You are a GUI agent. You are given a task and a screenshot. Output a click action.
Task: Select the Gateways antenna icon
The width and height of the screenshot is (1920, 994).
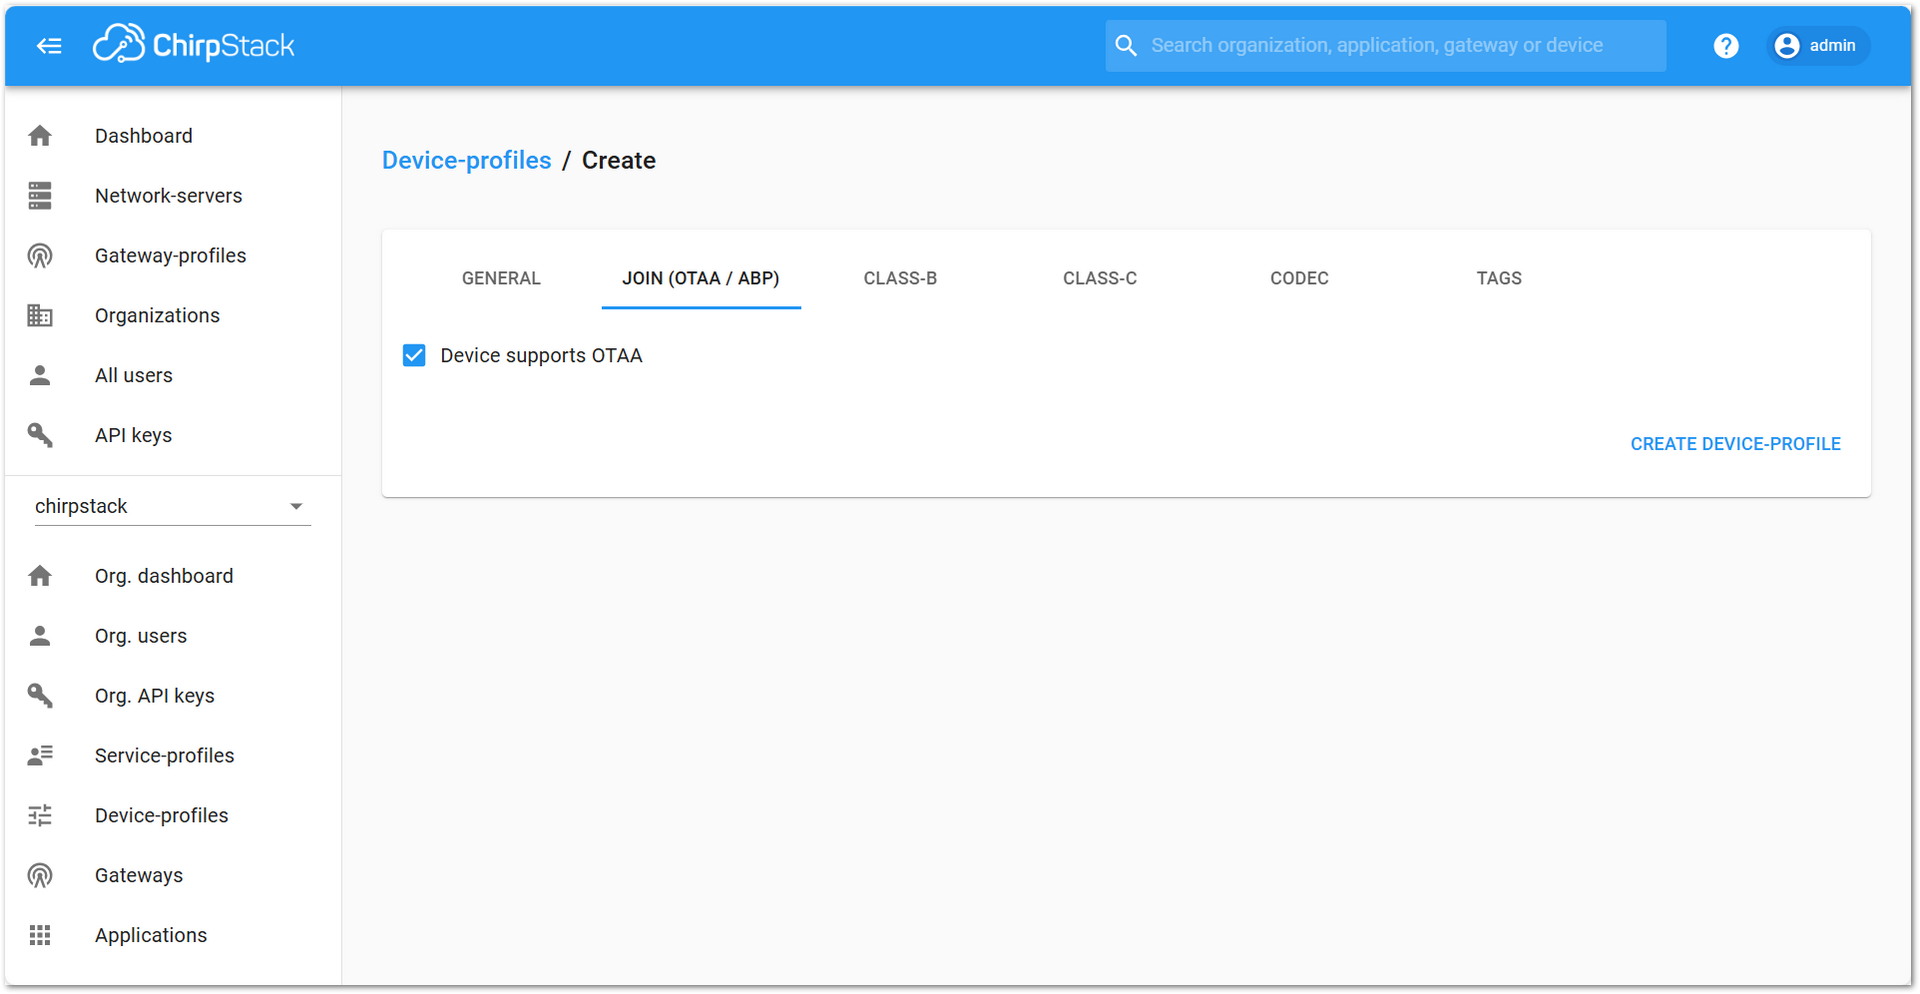coord(40,875)
